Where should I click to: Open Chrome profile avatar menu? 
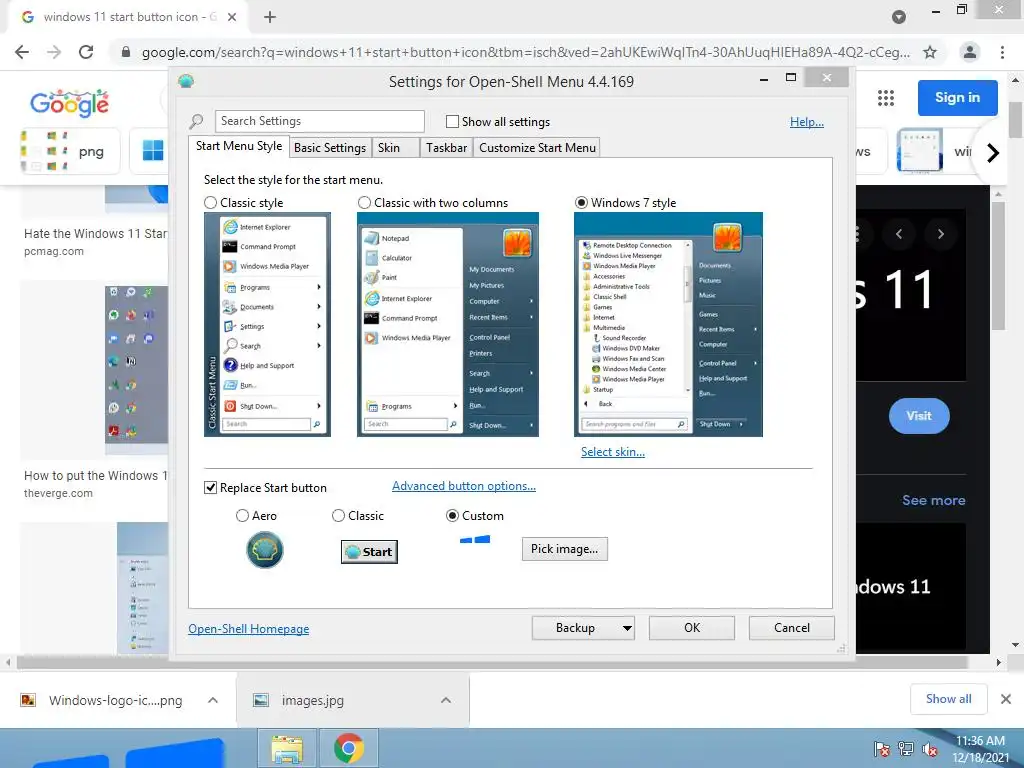coord(970,52)
